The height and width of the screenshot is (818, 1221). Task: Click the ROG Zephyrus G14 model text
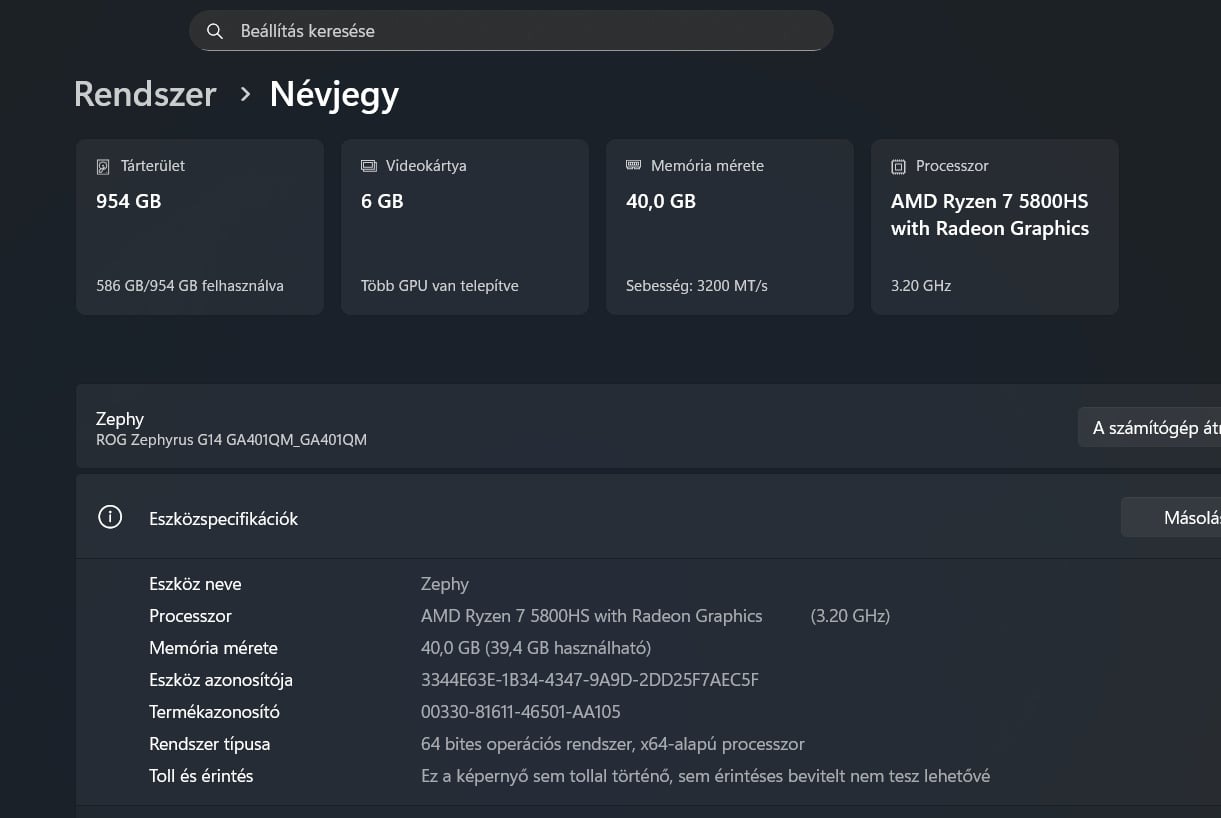point(231,440)
